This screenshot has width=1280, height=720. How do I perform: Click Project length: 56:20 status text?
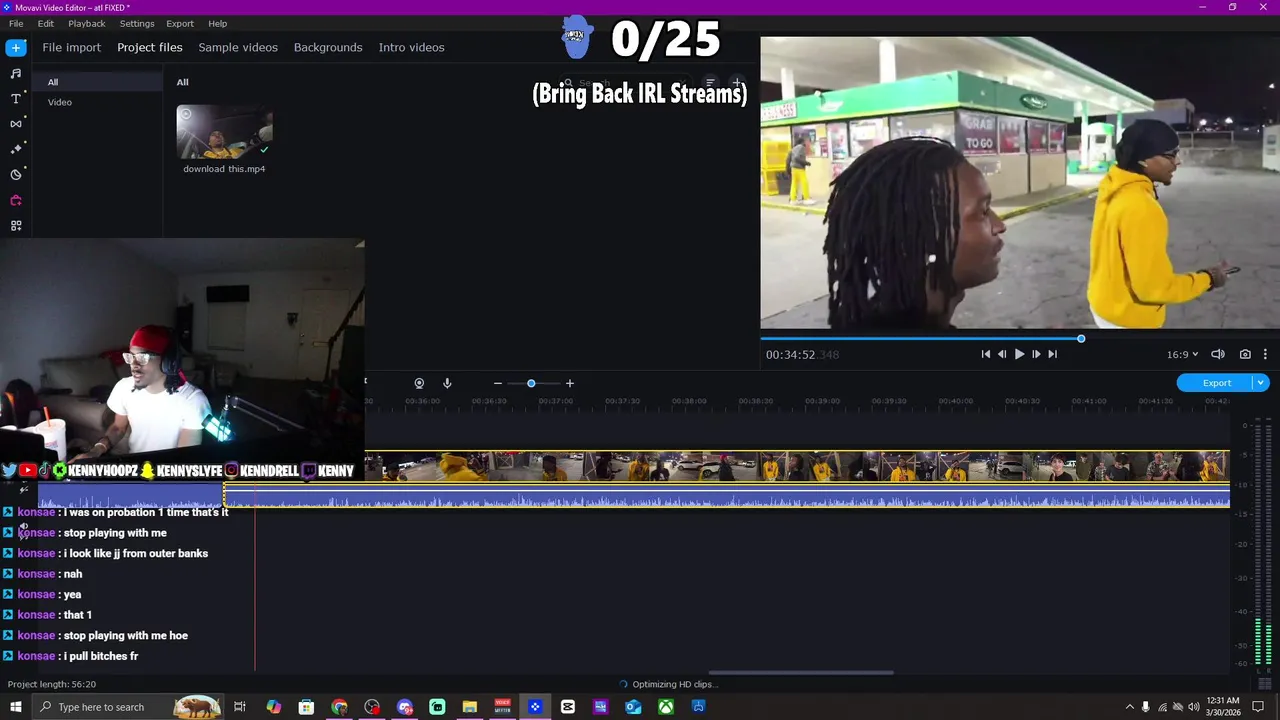tap(52, 684)
